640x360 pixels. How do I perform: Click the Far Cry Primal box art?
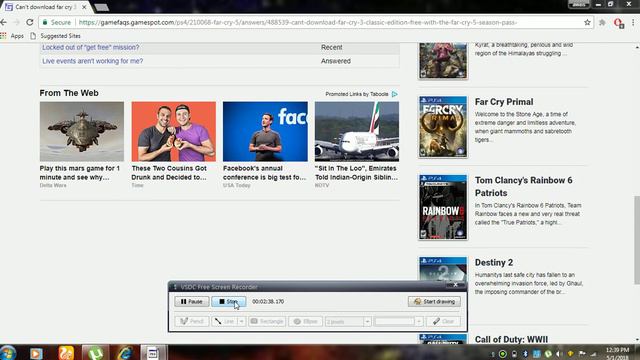[x=443, y=127]
